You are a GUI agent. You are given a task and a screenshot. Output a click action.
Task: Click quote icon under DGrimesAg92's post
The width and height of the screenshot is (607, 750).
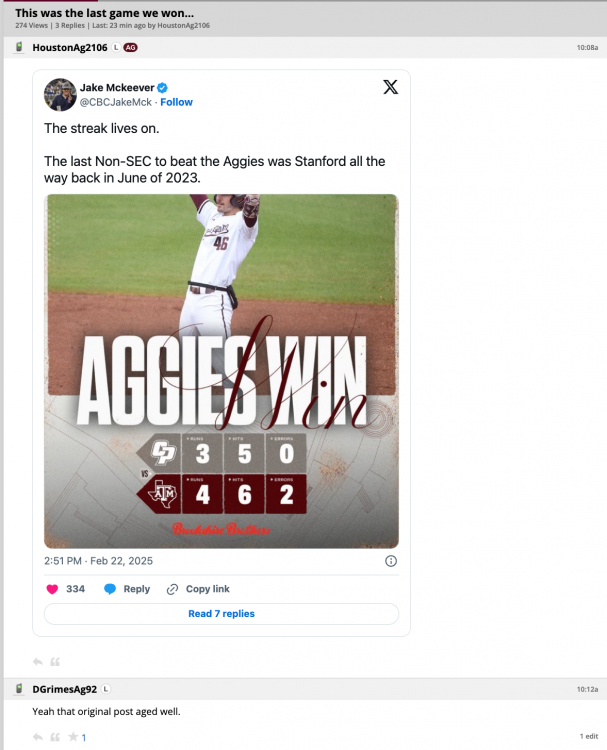point(55,737)
